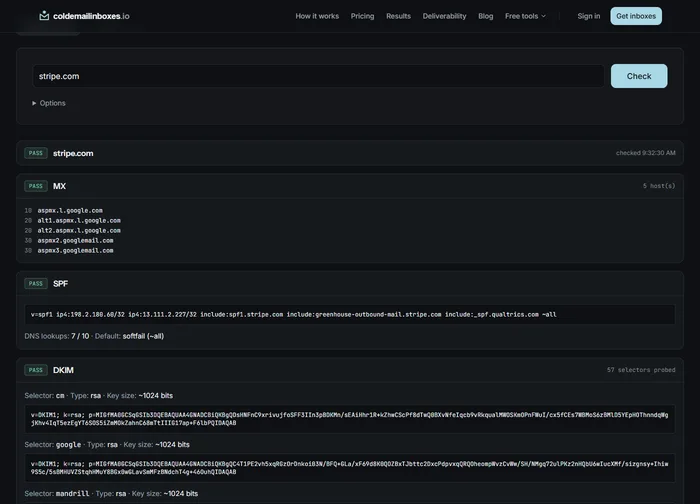
Task: Click the Selector: cm line
Action: pos(99,396)
